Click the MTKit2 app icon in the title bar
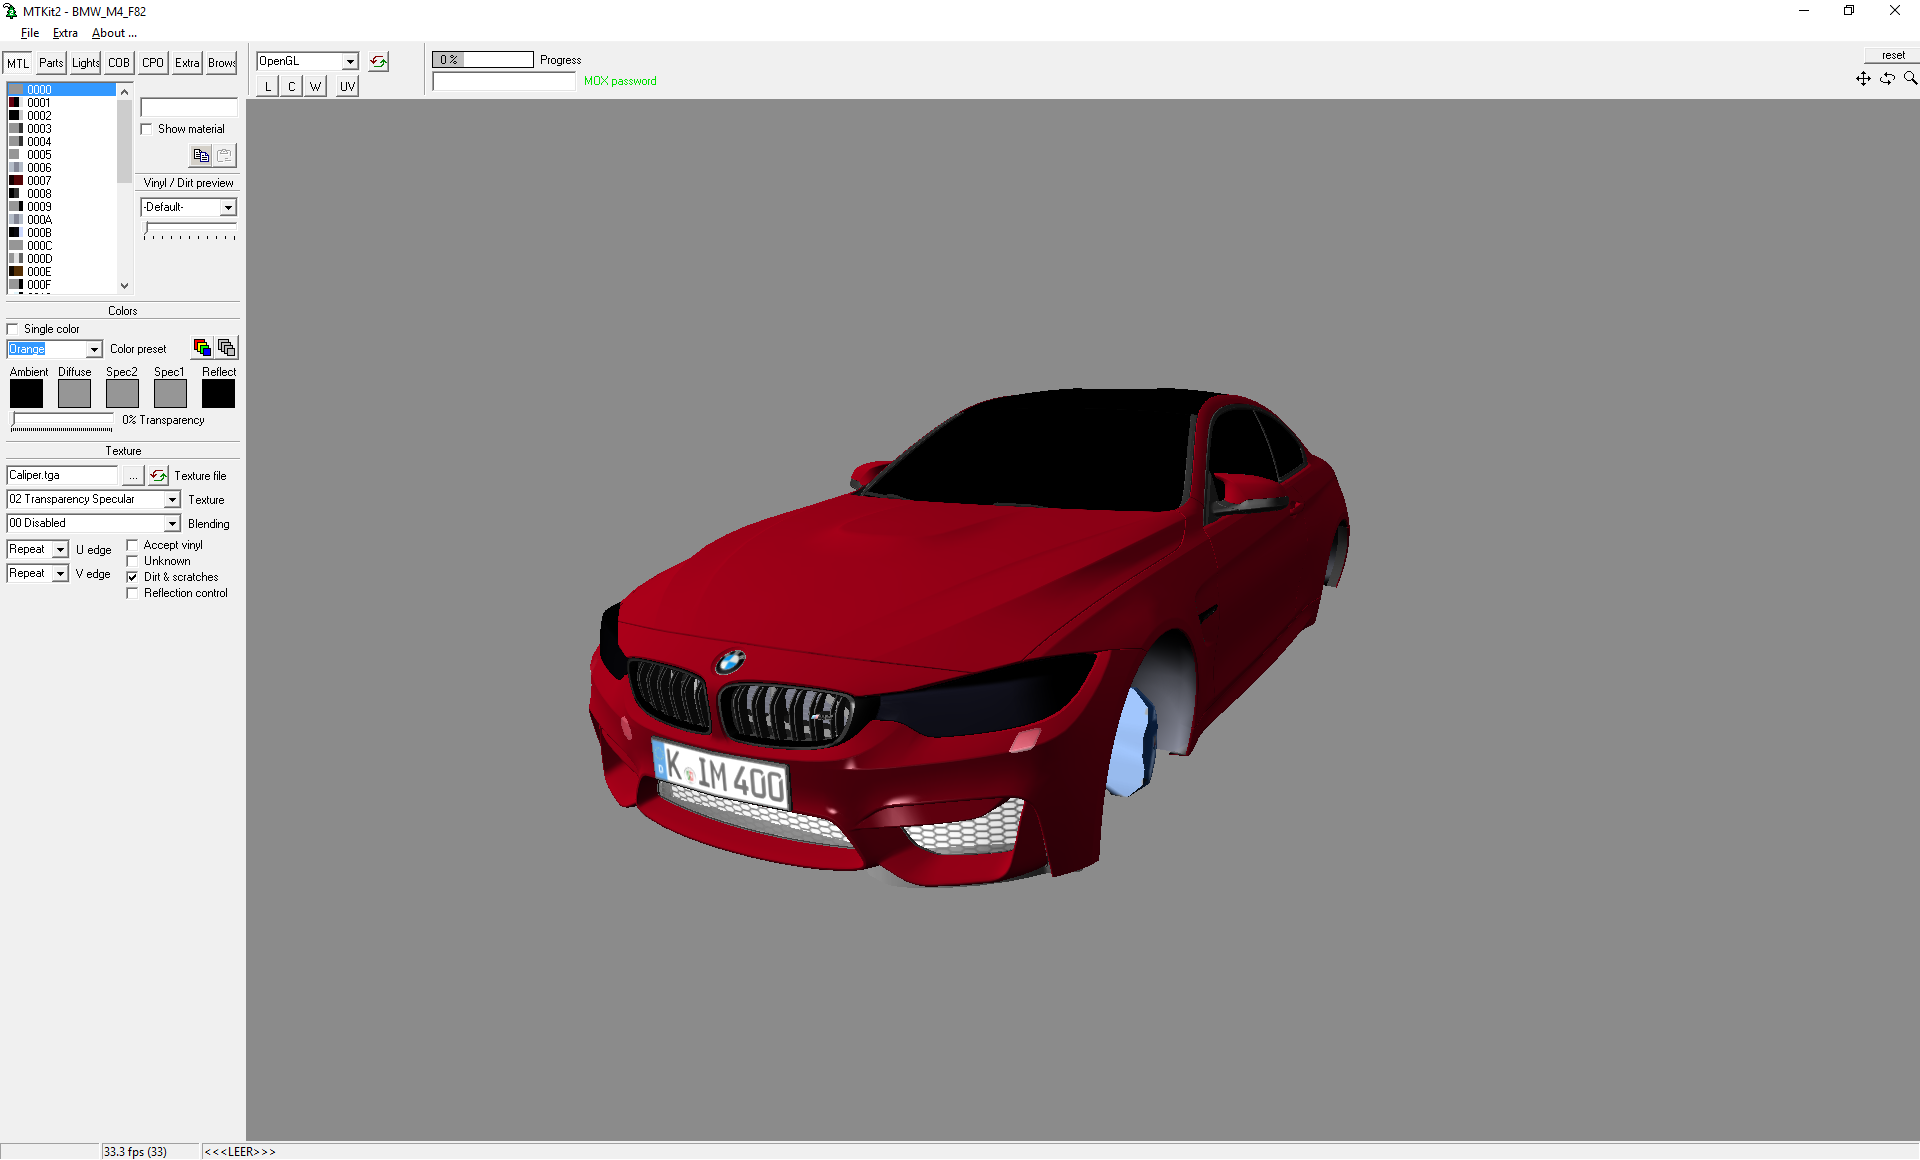This screenshot has height=1160, width=1920. click(x=11, y=11)
